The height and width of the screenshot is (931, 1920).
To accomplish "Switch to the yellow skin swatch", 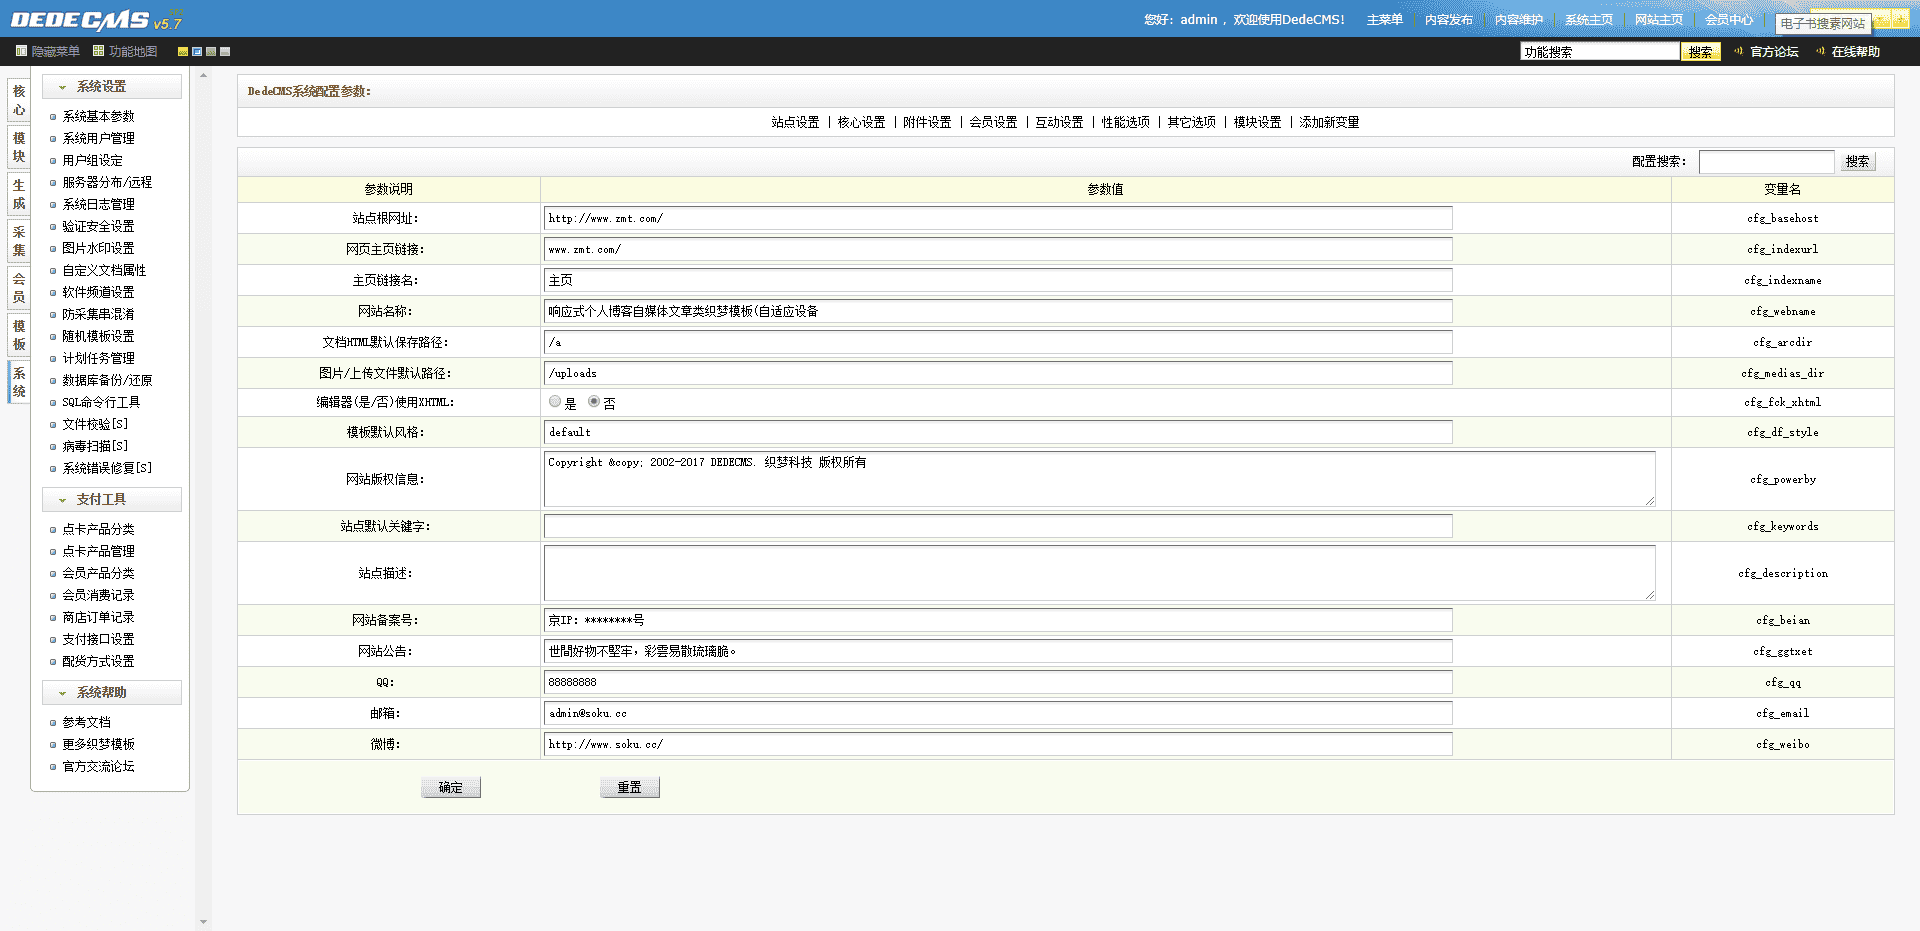I will (x=183, y=51).
